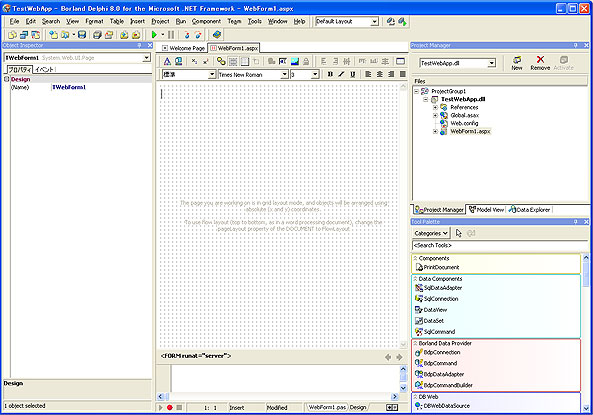Click the Underline formatting button
593x415 pixels.
[x=352, y=74]
